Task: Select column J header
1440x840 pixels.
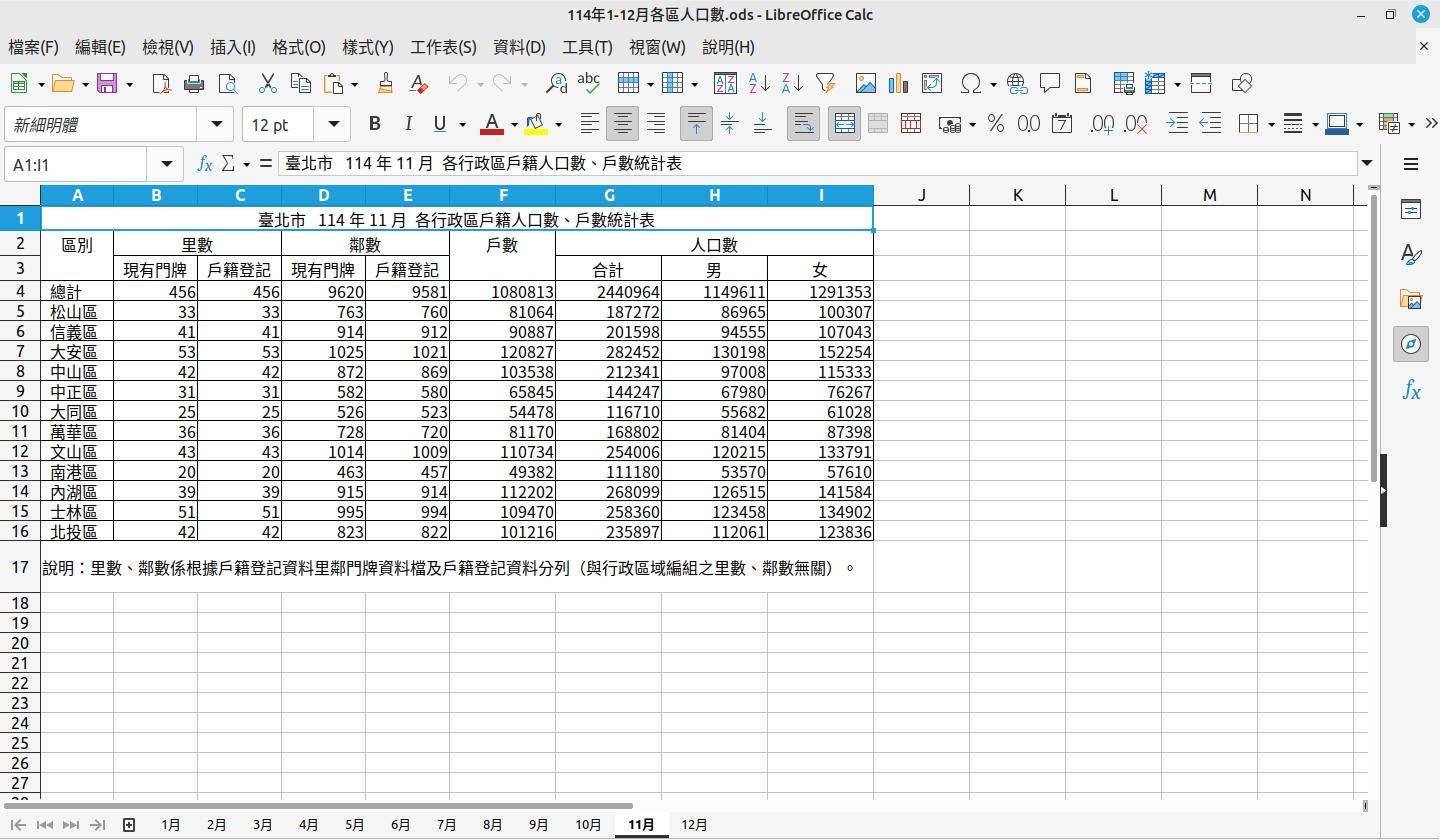Action: pyautogui.click(x=921, y=195)
